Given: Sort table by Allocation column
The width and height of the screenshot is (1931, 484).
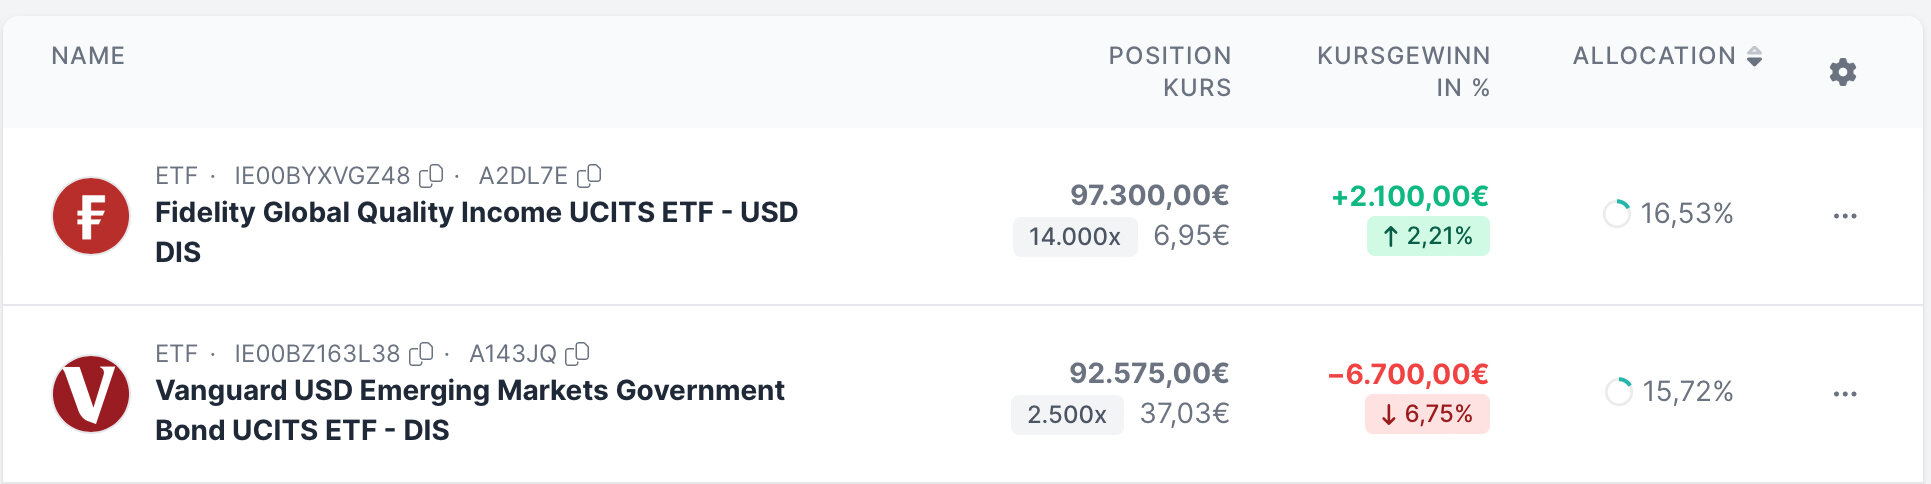Looking at the screenshot, I should point(1666,56).
